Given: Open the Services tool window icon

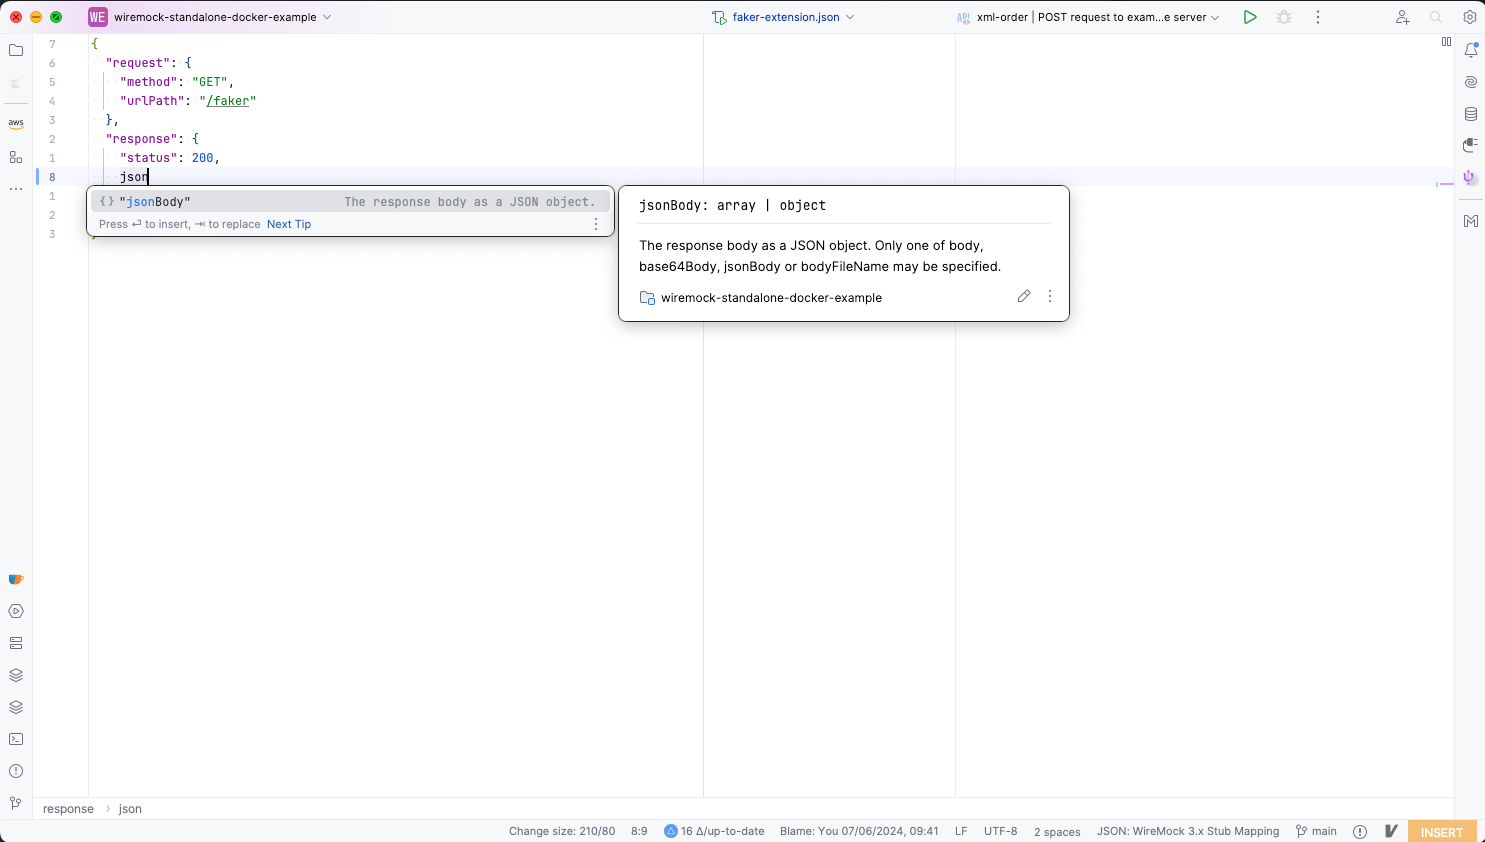Looking at the screenshot, I should [x=16, y=611].
